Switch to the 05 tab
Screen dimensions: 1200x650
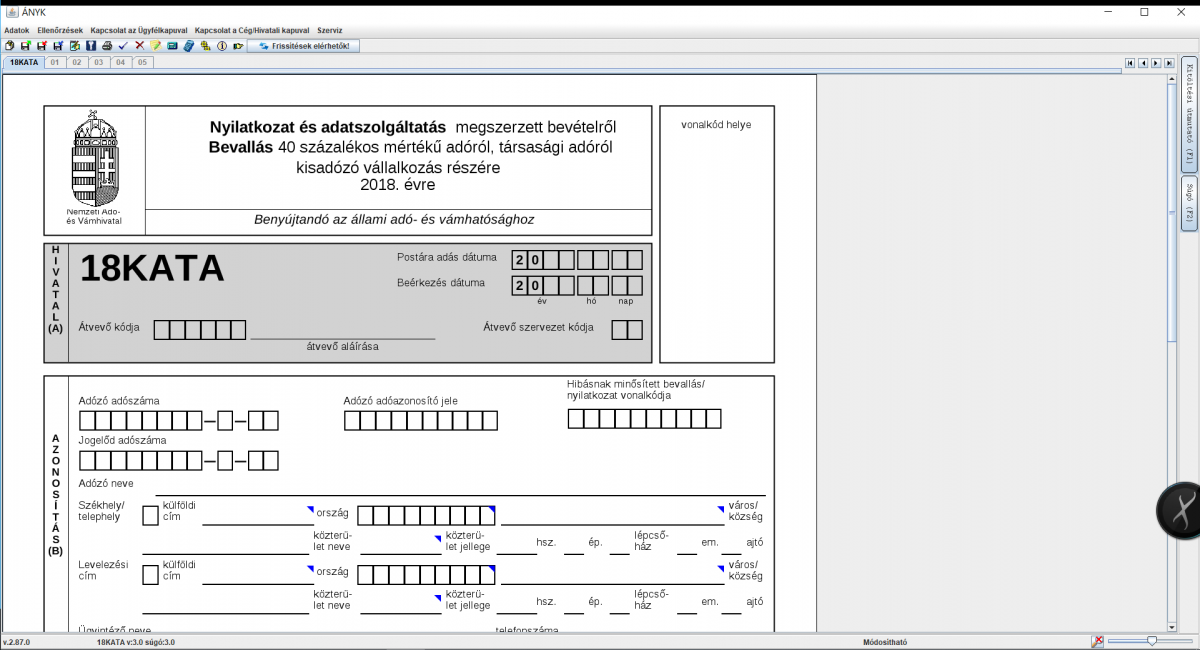[143, 62]
